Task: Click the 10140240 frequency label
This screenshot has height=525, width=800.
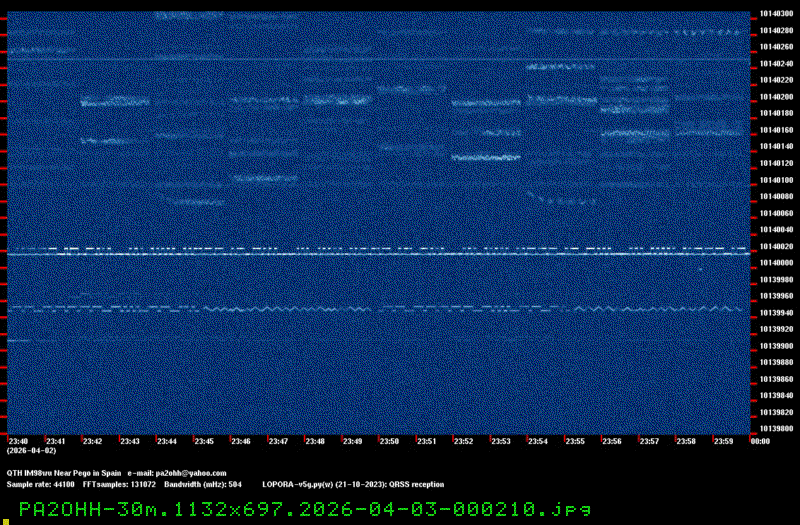Action: coord(777,64)
